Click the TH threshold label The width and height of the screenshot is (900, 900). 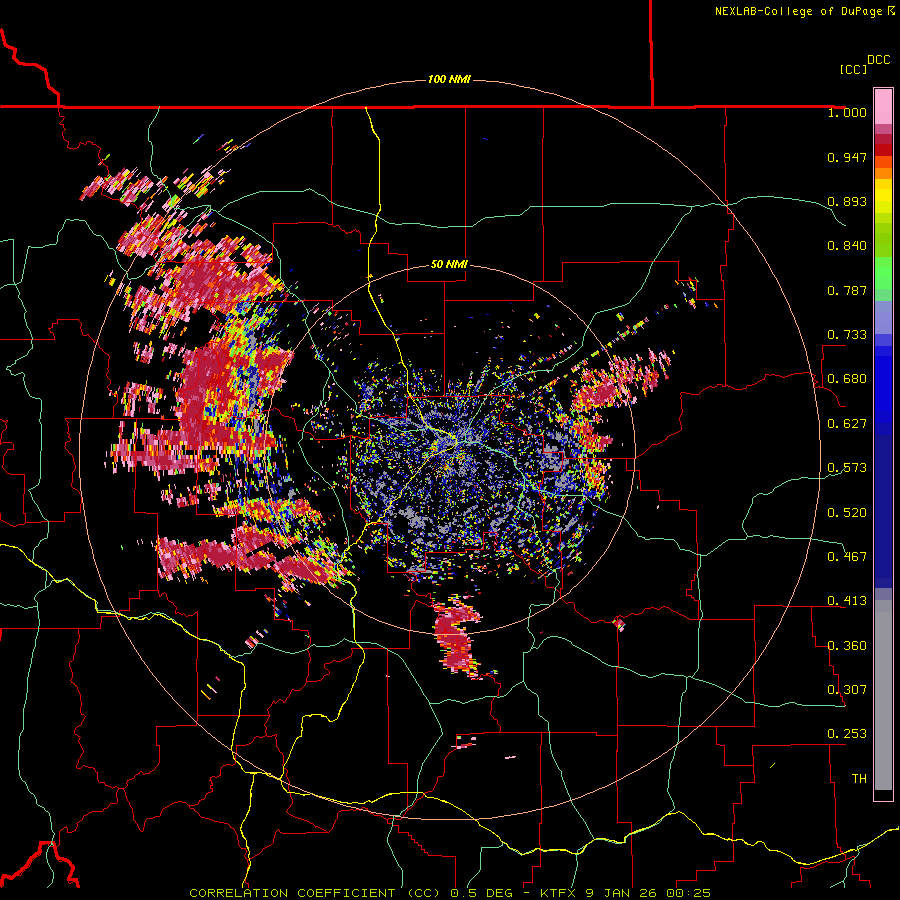[859, 779]
